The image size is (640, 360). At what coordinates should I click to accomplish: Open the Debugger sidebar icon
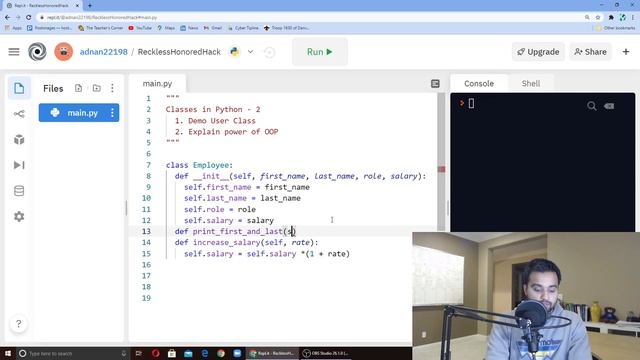(x=19, y=165)
